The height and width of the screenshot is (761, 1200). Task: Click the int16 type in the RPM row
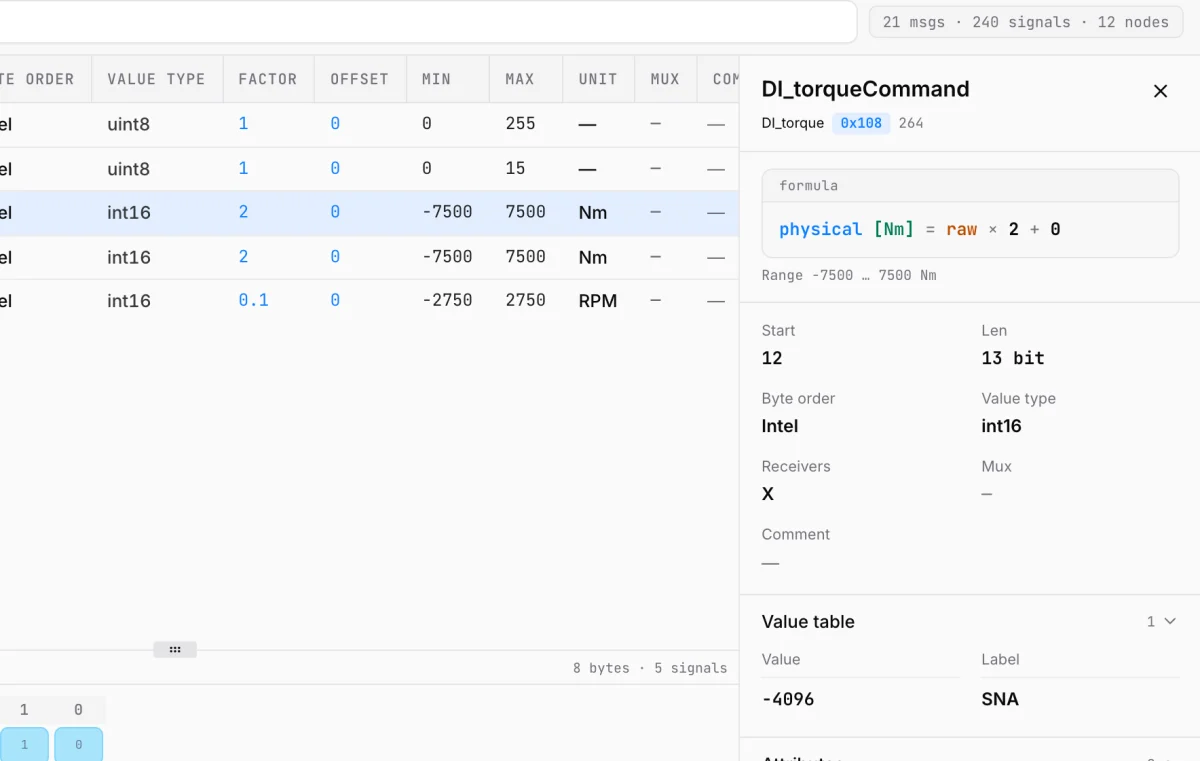[129, 300]
